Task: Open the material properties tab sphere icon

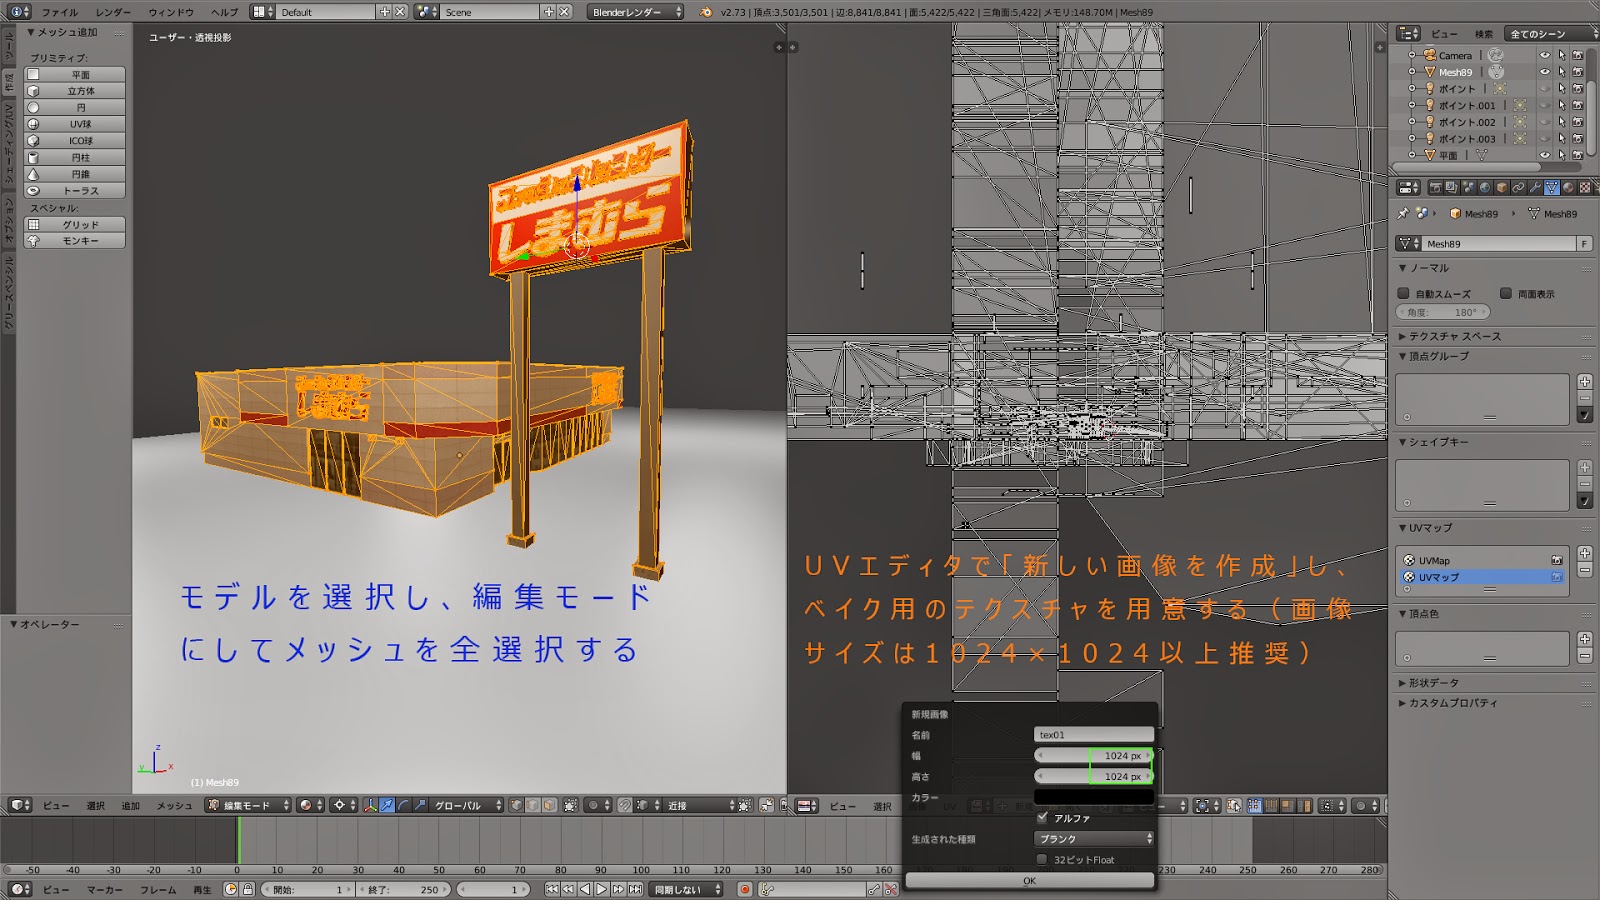Action: (x=1568, y=187)
